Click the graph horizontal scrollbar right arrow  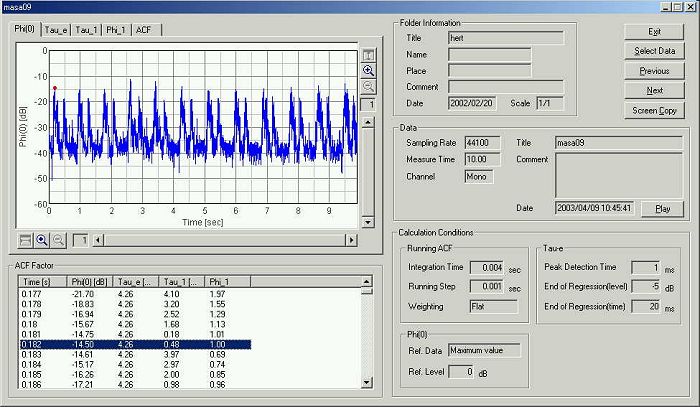click(352, 240)
